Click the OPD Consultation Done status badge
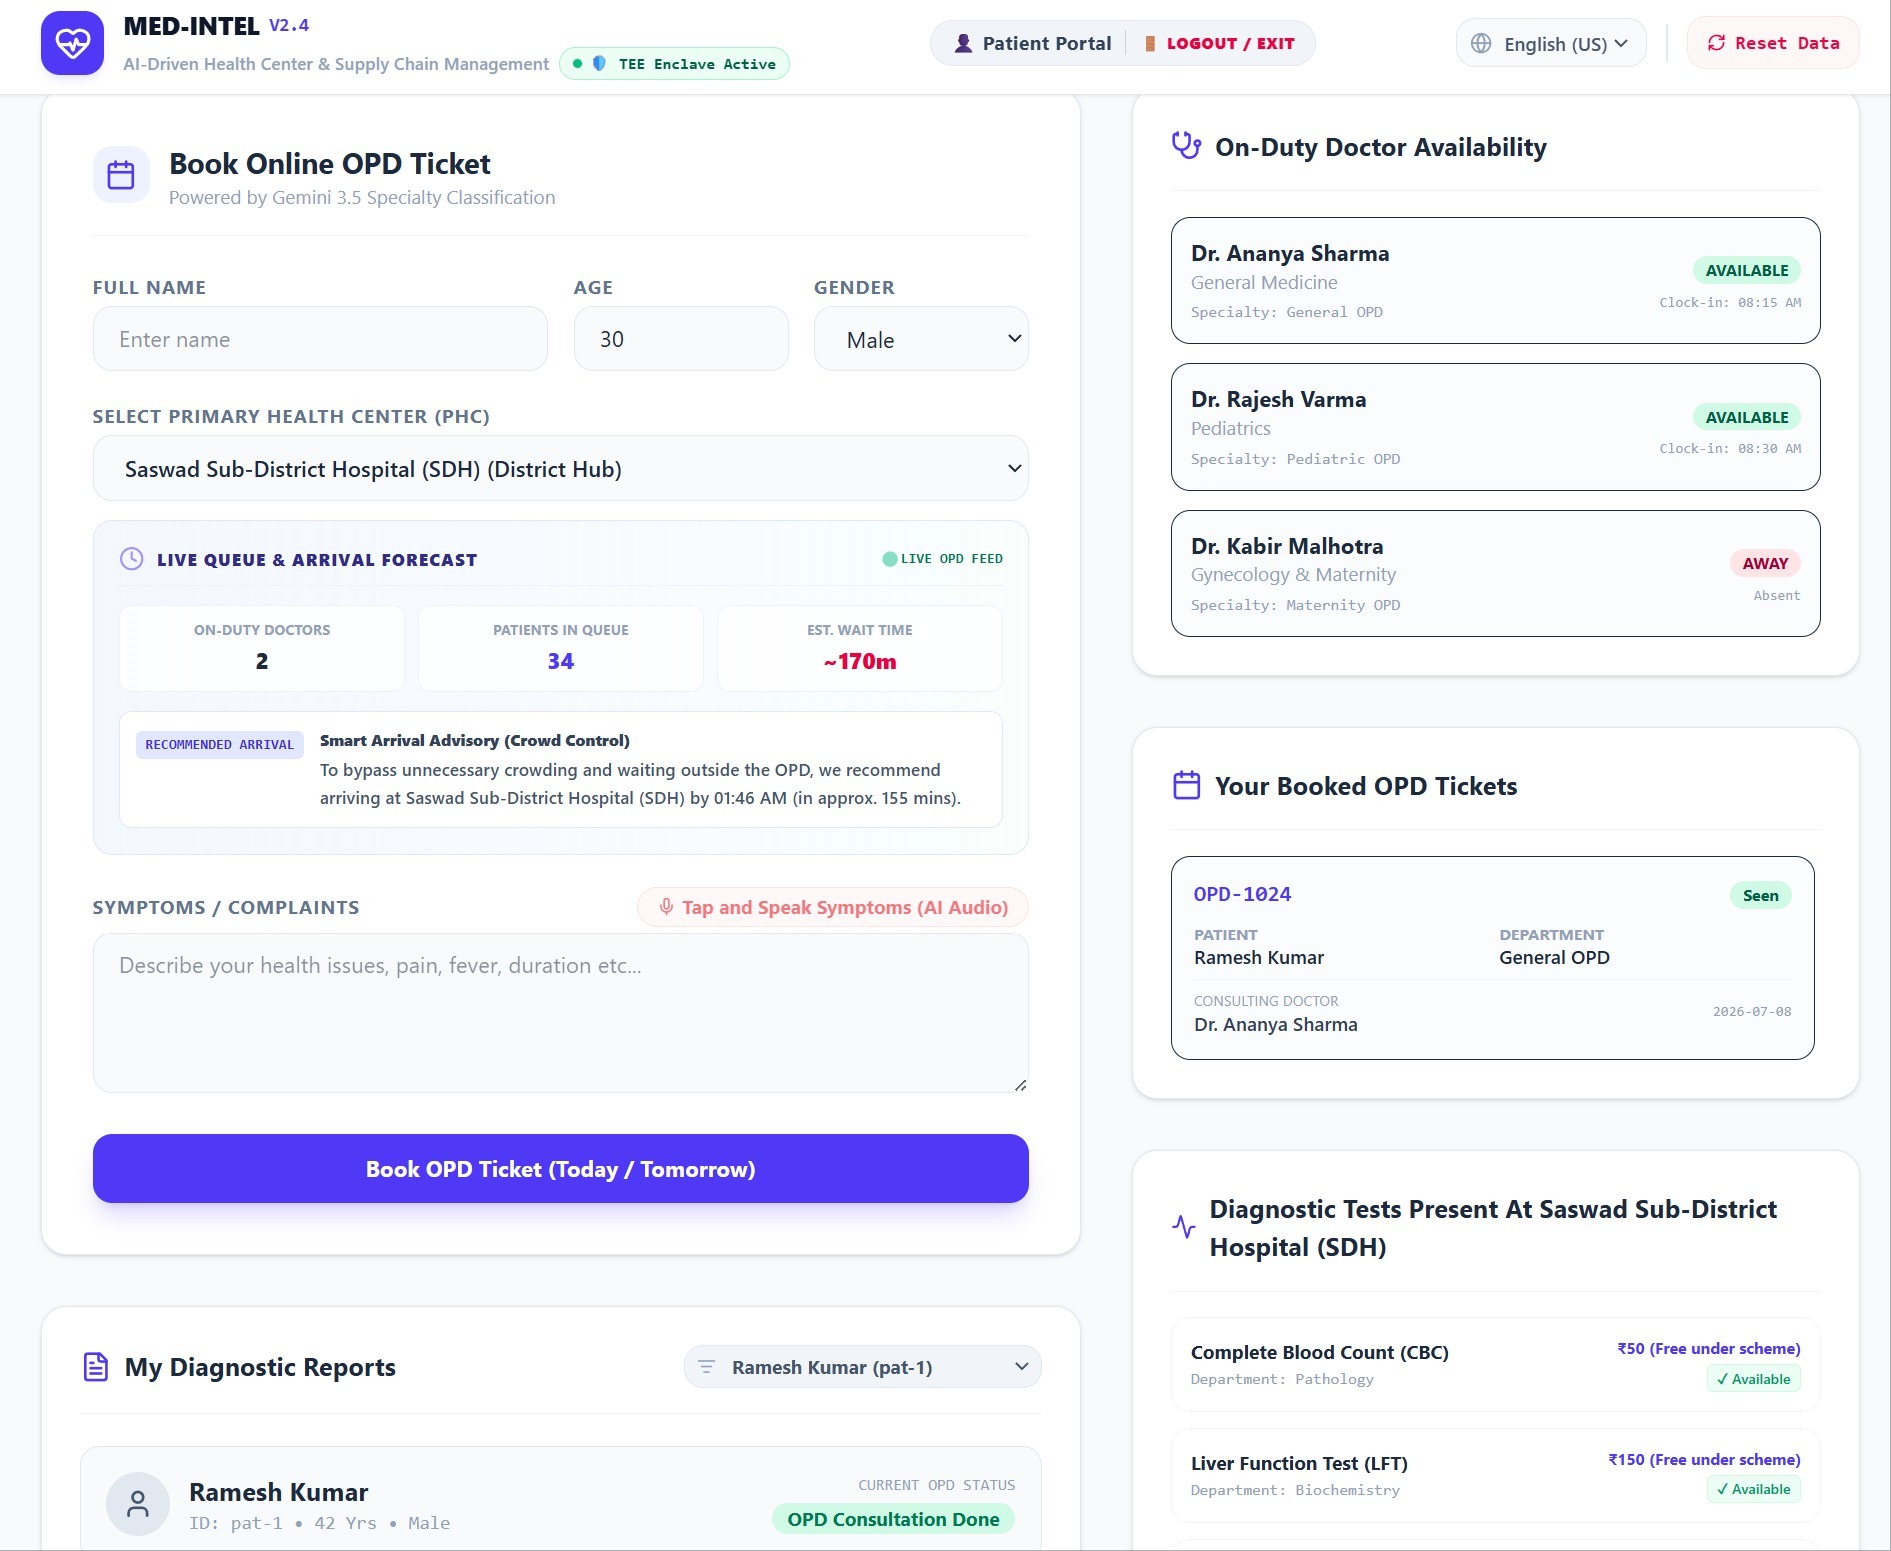The width and height of the screenshot is (1891, 1551). tap(893, 1519)
